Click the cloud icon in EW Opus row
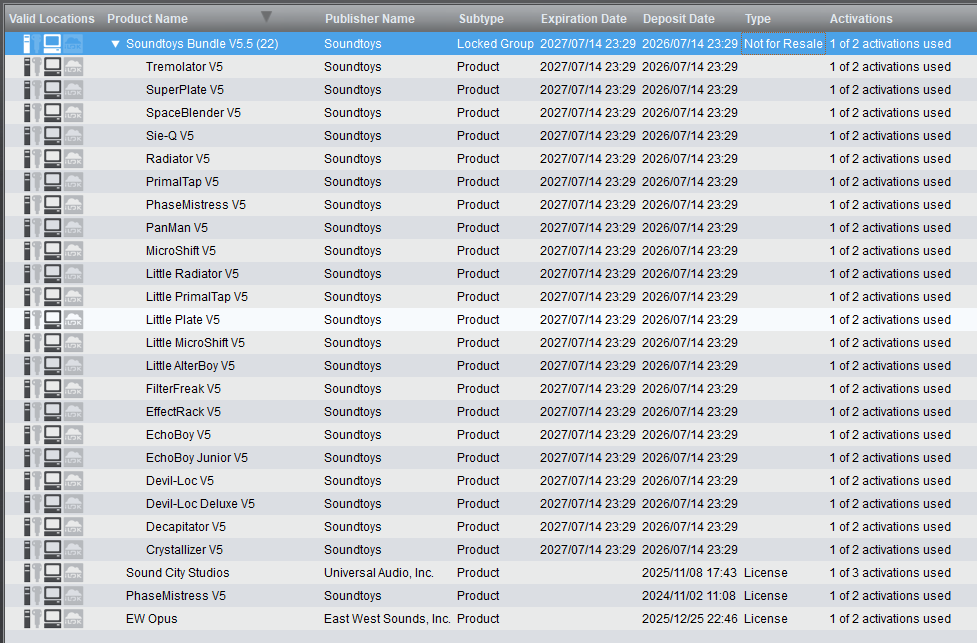 (x=73, y=620)
